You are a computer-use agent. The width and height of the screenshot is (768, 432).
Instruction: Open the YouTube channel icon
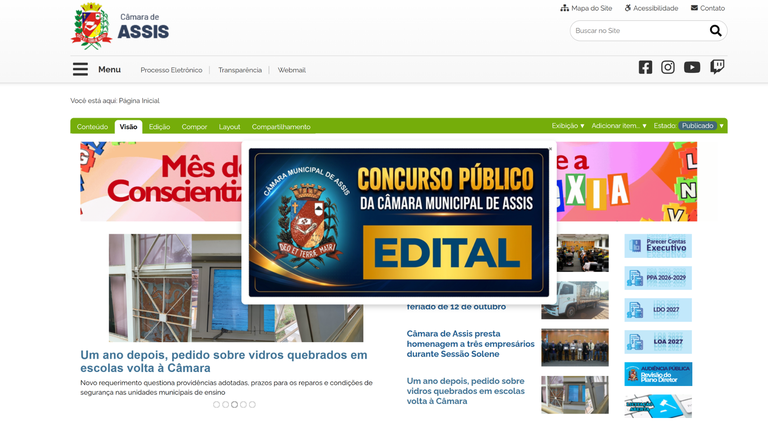(692, 67)
